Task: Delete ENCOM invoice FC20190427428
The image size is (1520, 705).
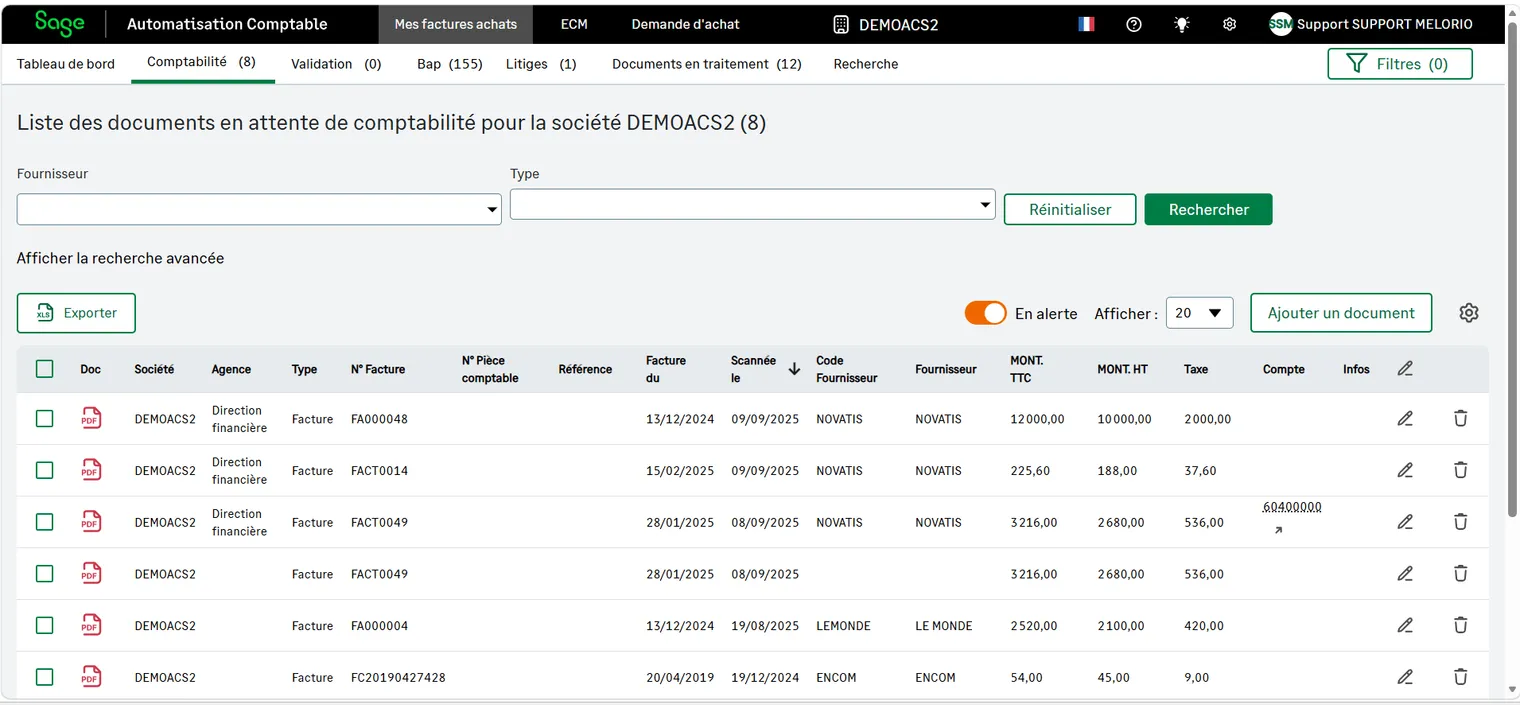Action: tap(1460, 677)
